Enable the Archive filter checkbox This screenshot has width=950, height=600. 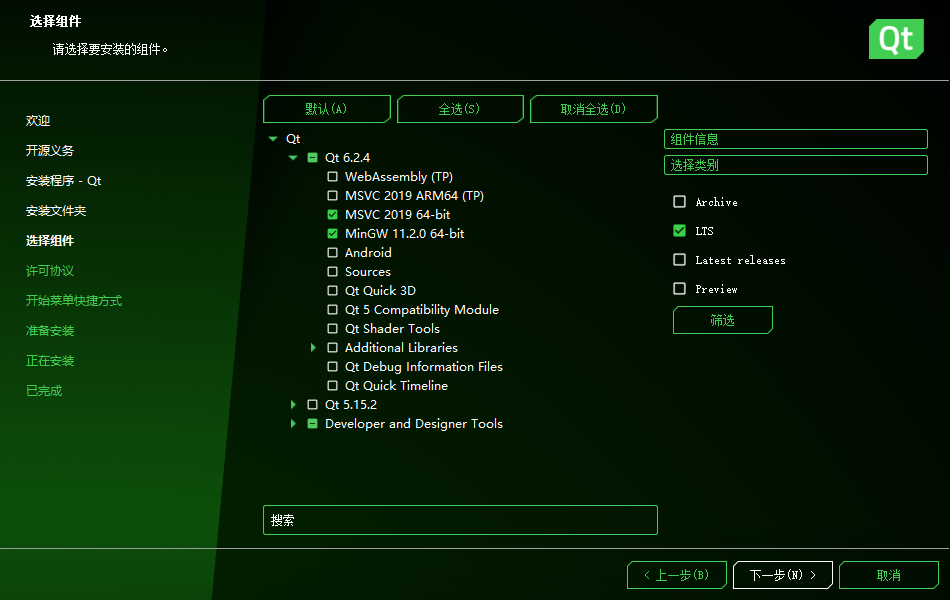[x=680, y=202]
